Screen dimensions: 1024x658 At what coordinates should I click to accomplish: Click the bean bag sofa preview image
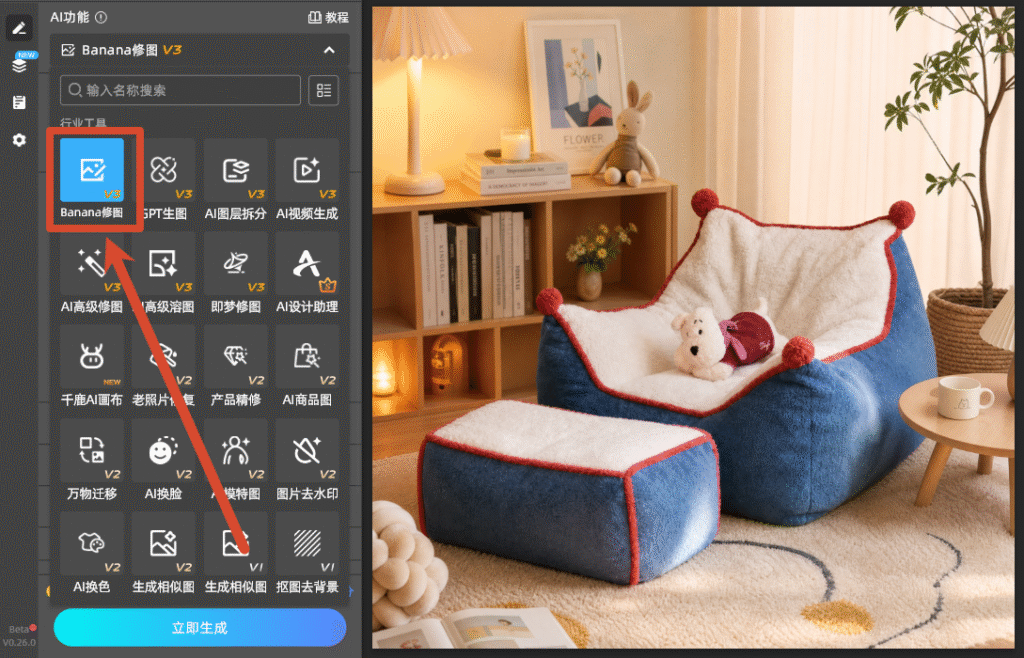tap(694, 328)
